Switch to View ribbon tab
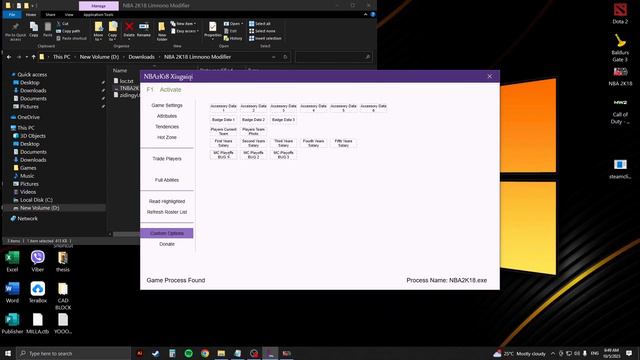The image size is (640, 360). coord(69,15)
